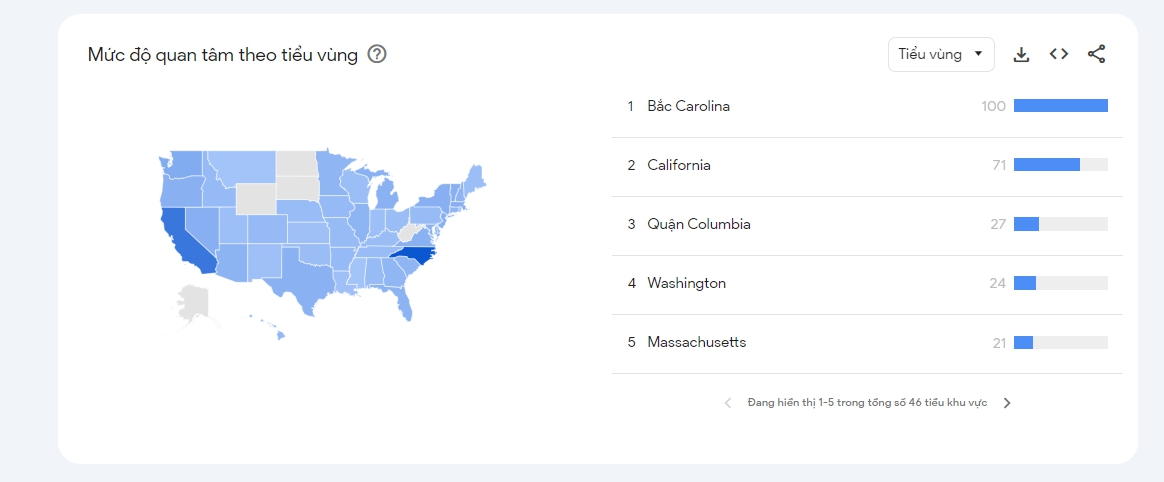1164x482 pixels.
Task: Click Florida on the map
Action: 401,297
